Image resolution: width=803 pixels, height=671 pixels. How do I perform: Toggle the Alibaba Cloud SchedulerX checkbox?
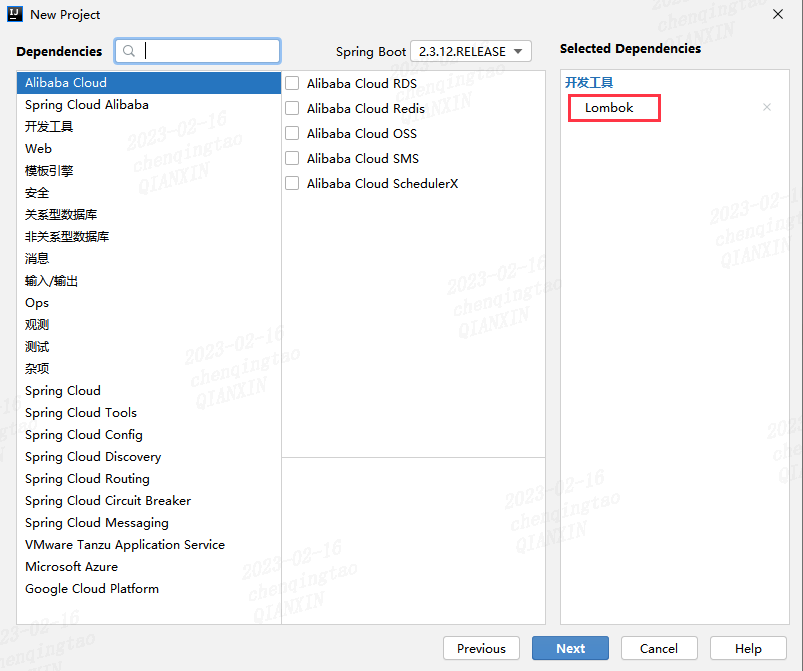292,183
